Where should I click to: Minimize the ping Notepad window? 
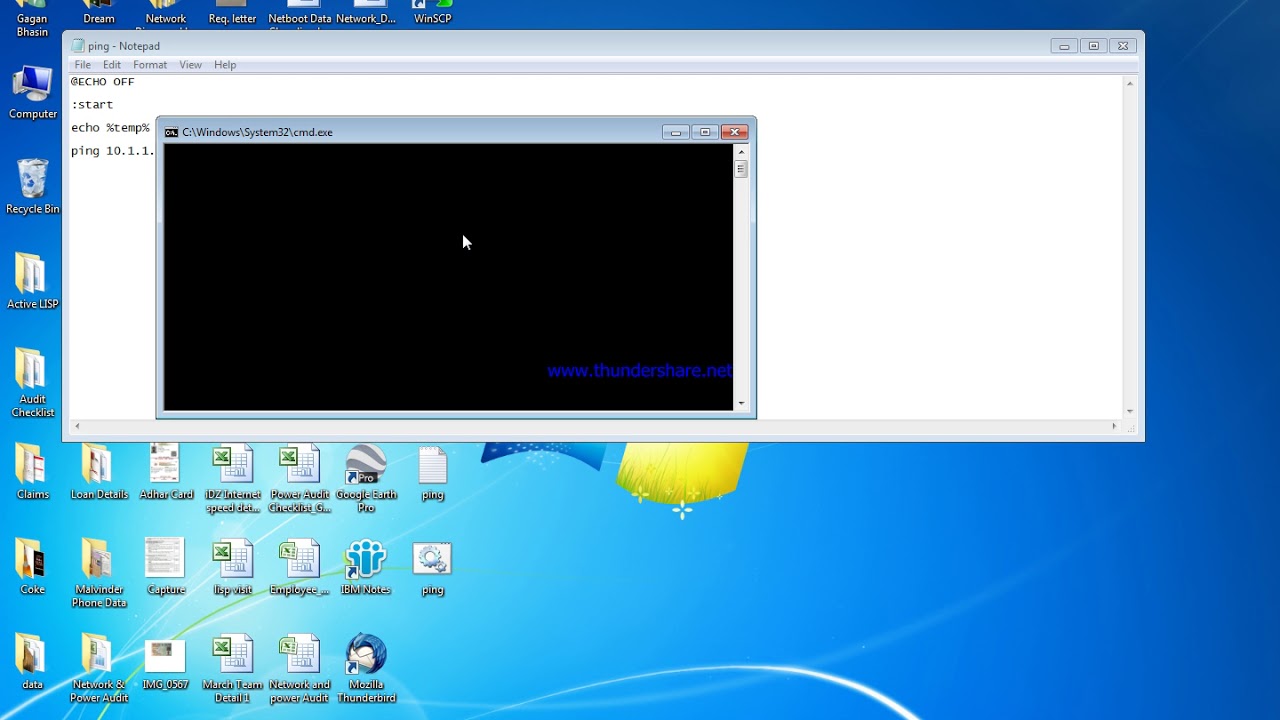tap(1064, 46)
